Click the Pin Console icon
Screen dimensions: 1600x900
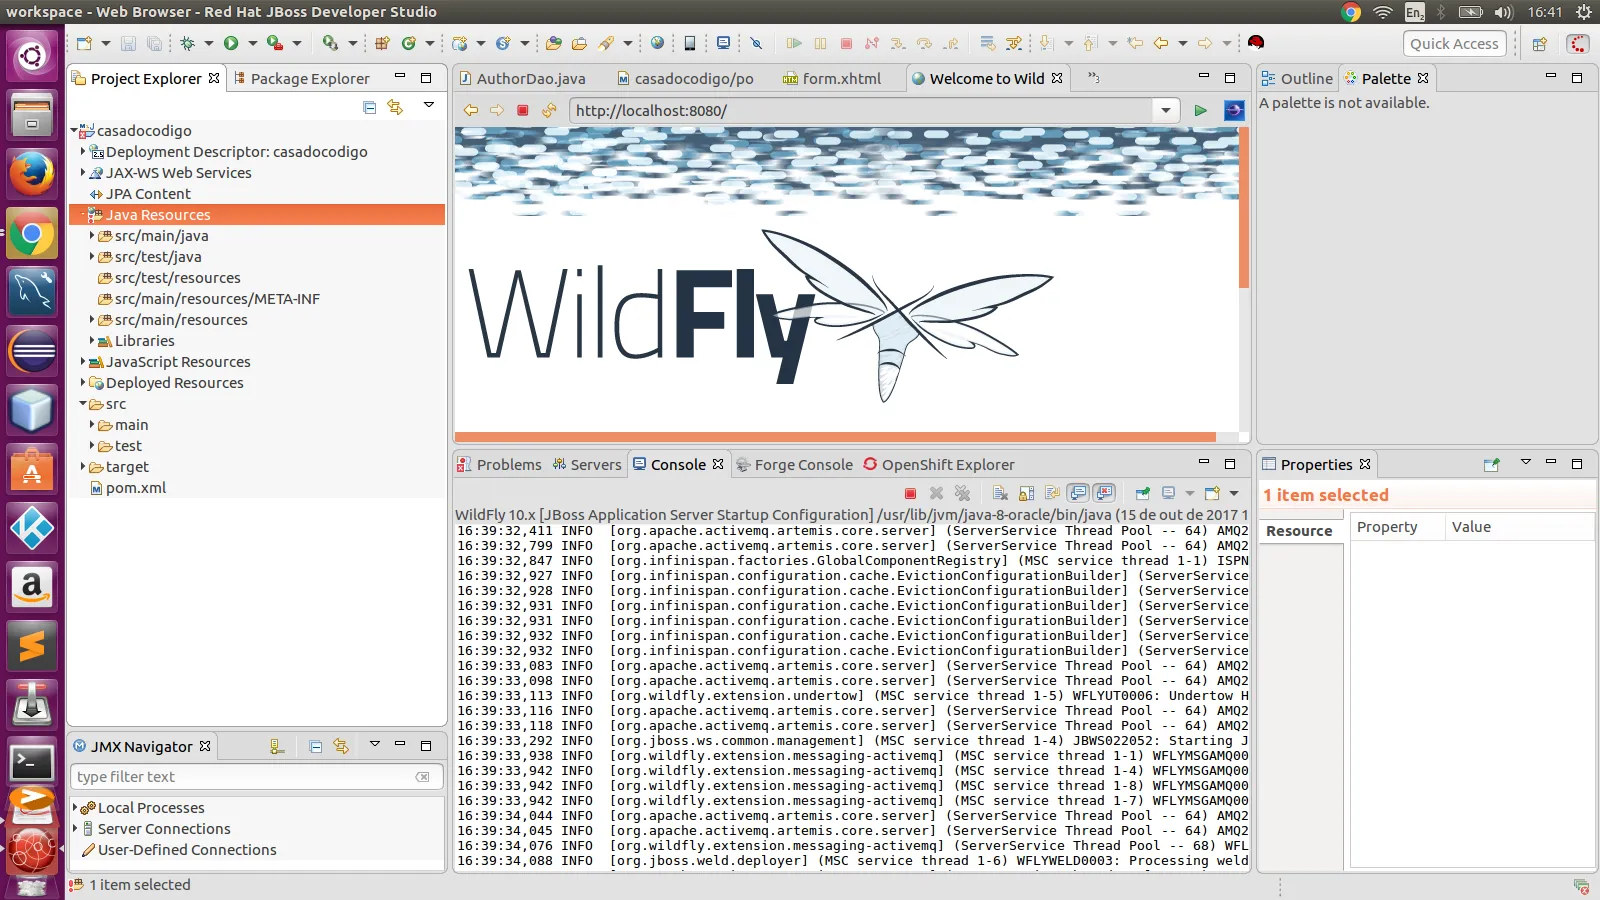tap(1142, 493)
